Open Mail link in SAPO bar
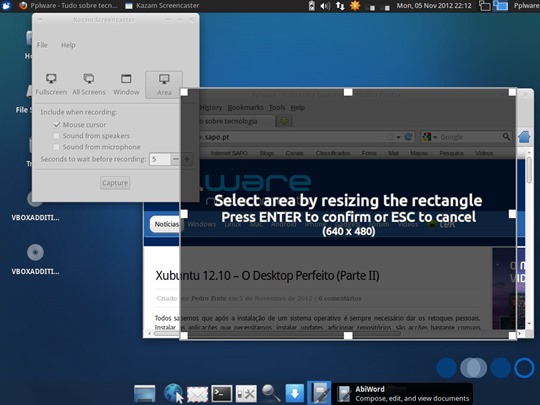540x405 pixels. click(x=393, y=153)
